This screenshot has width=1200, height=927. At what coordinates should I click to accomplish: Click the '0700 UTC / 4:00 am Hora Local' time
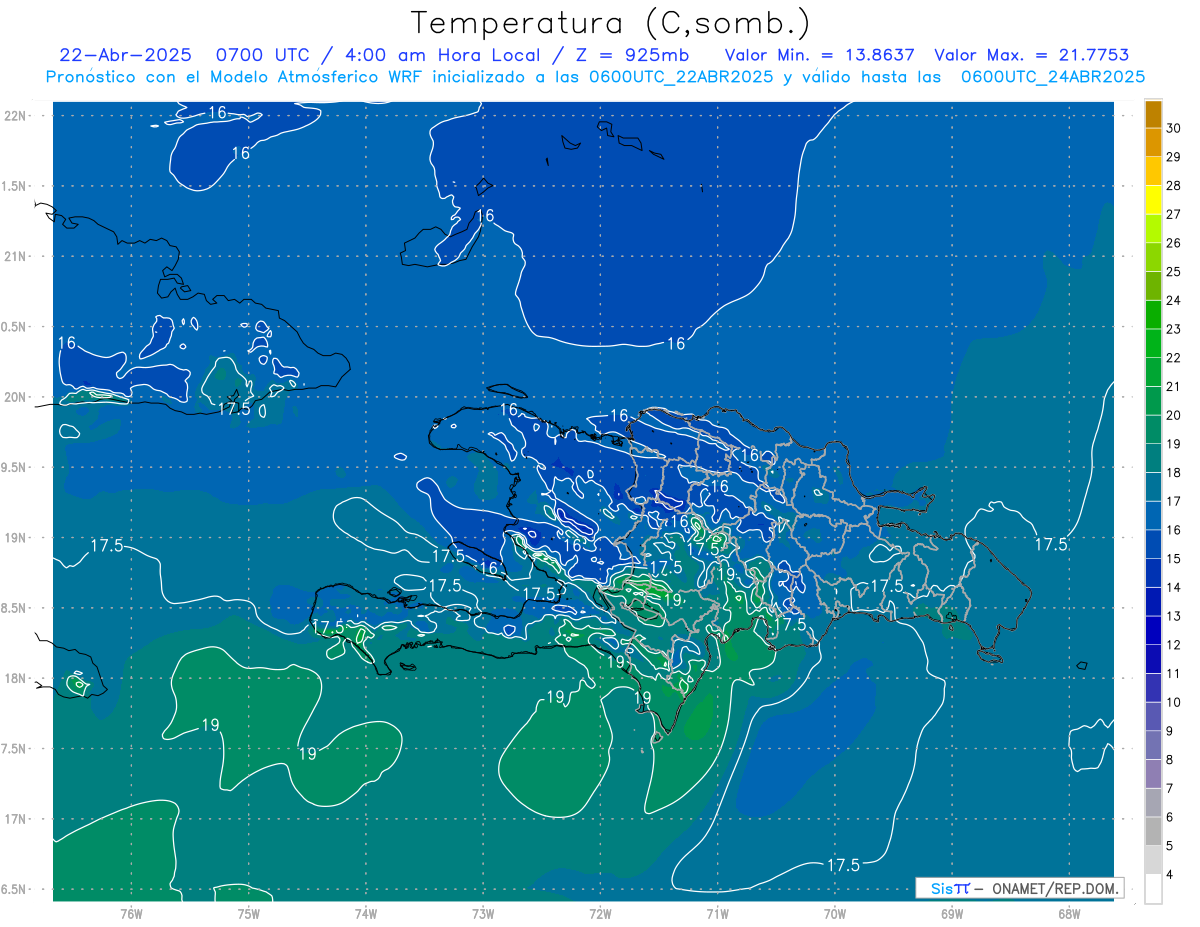[377, 55]
